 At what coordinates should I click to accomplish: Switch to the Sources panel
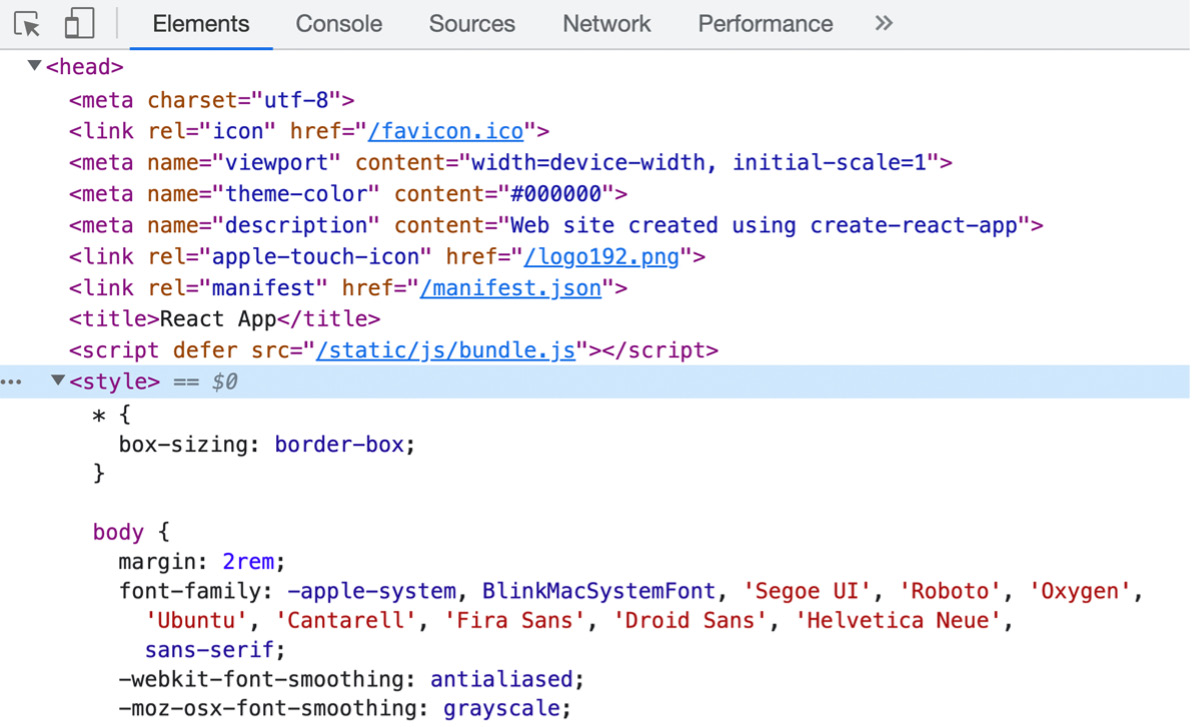471,23
